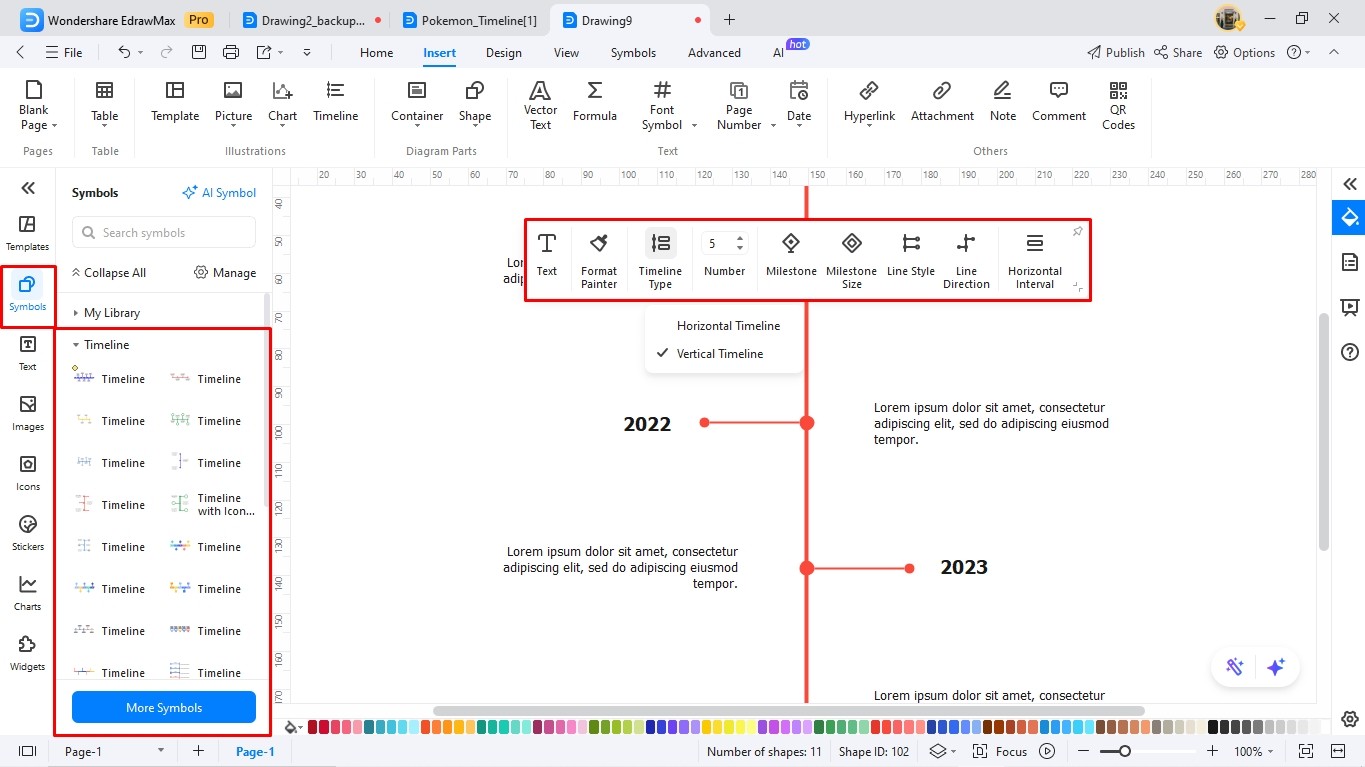
Task: Open the Widgets sidebar panel
Action: [x=27, y=653]
